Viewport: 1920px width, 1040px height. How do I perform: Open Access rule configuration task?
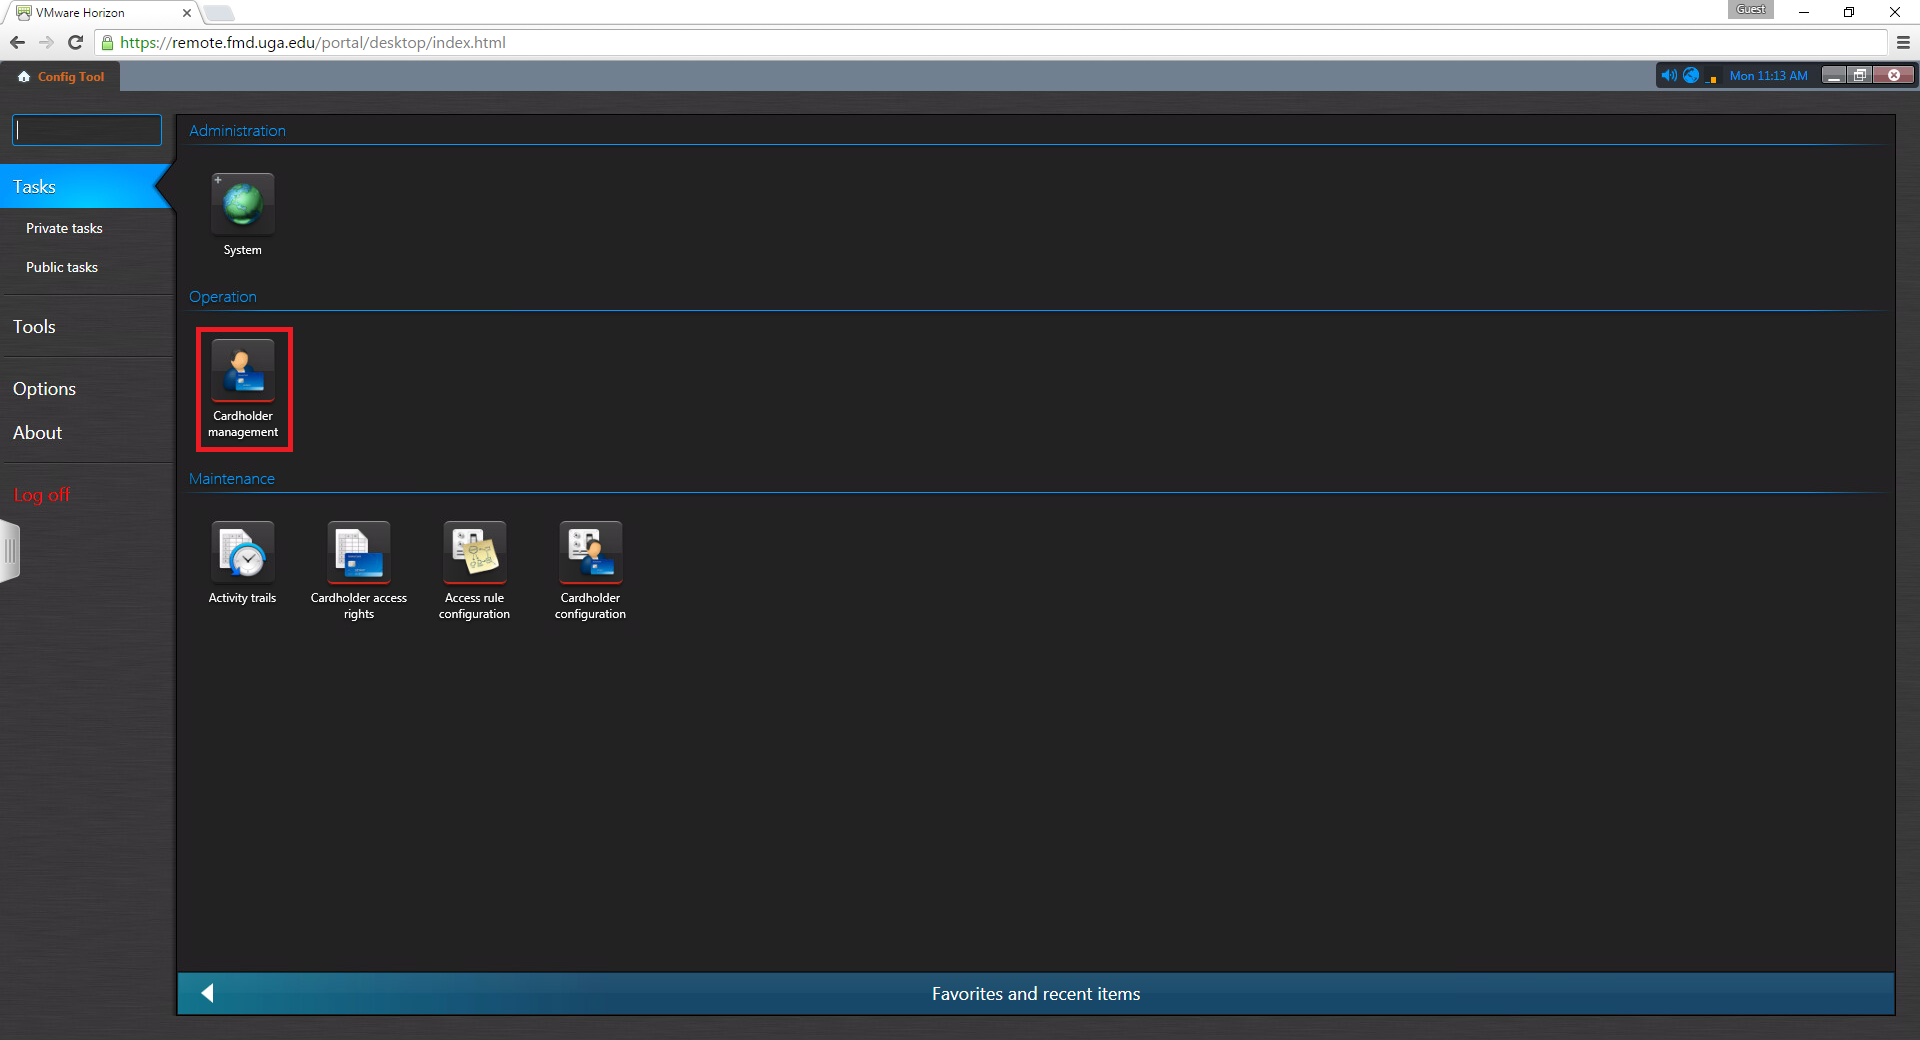click(x=474, y=553)
